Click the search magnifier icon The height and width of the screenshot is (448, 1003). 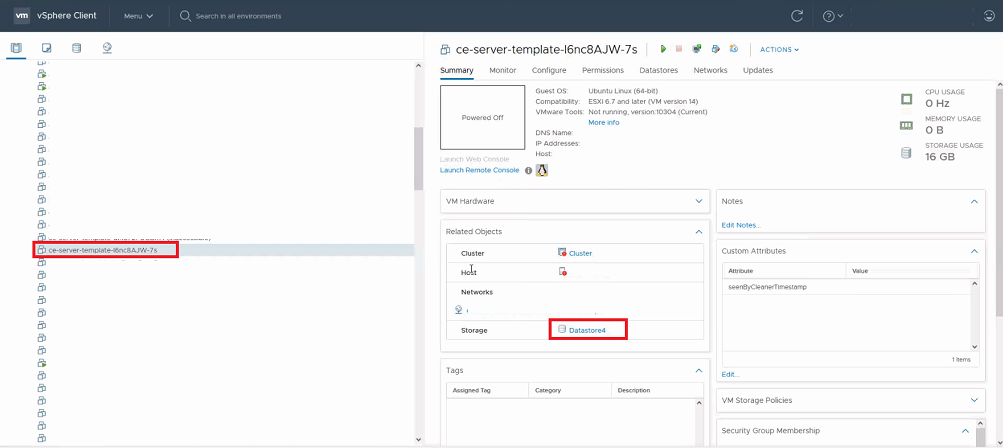point(186,16)
